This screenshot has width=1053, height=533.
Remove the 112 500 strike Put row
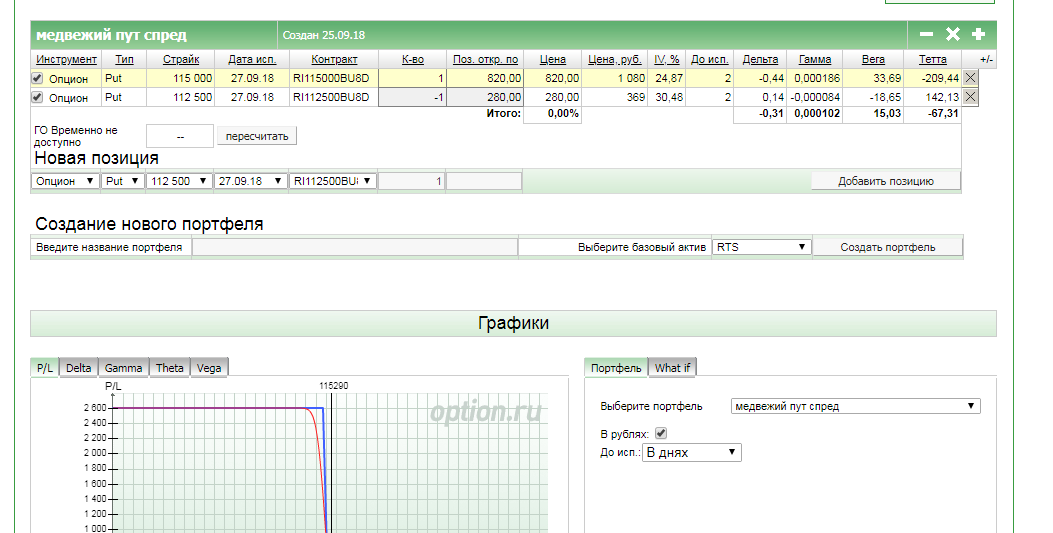coord(970,97)
